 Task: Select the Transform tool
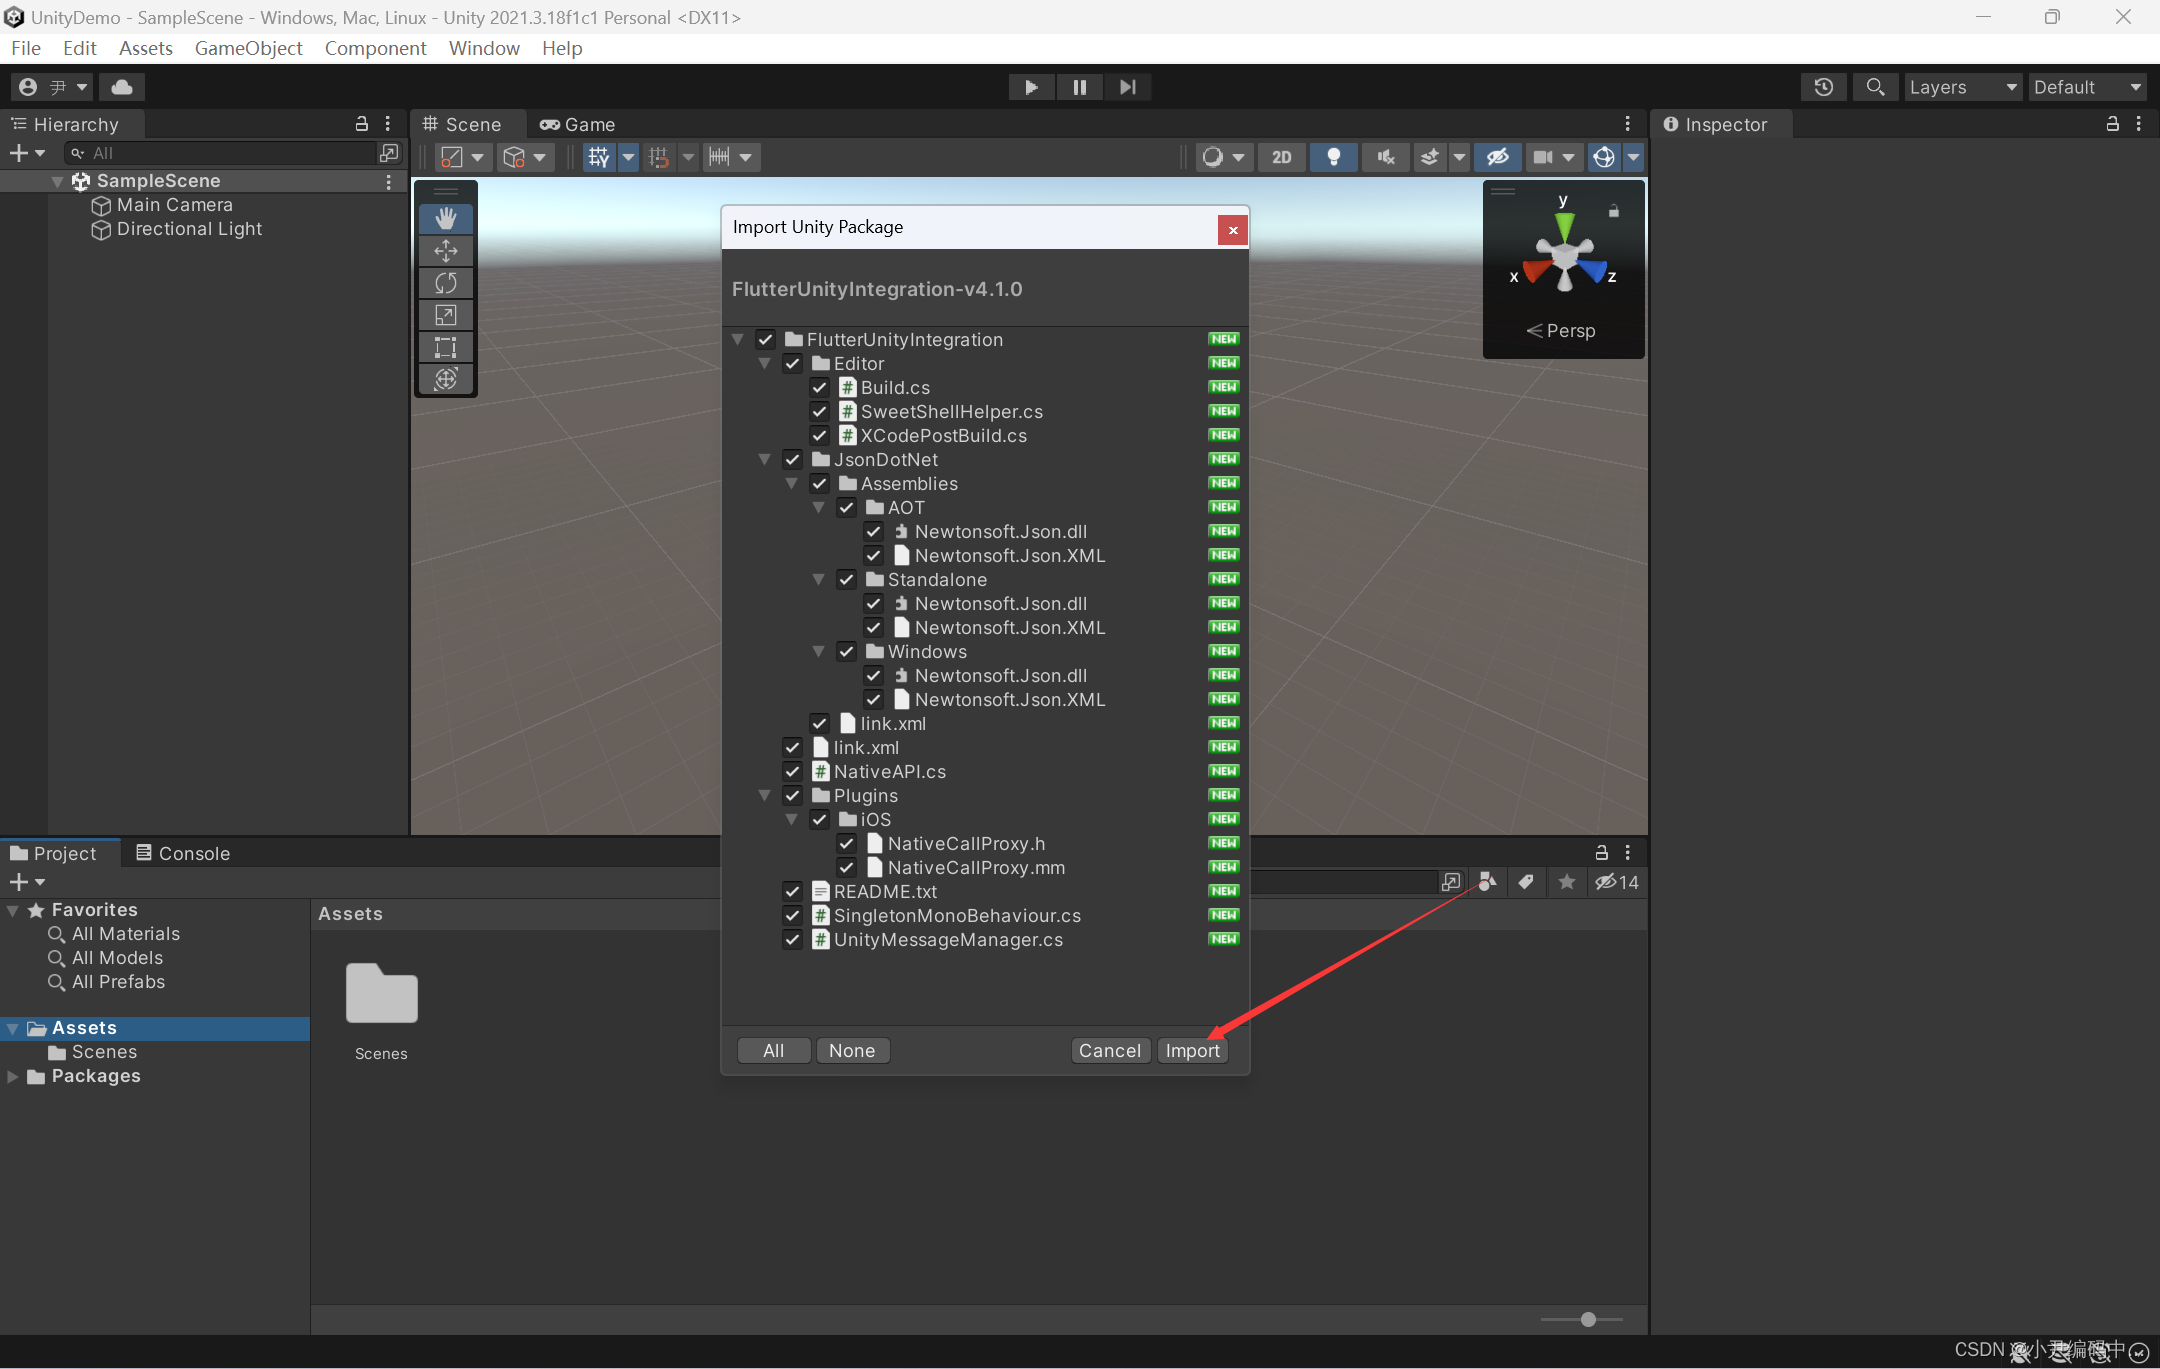(446, 379)
